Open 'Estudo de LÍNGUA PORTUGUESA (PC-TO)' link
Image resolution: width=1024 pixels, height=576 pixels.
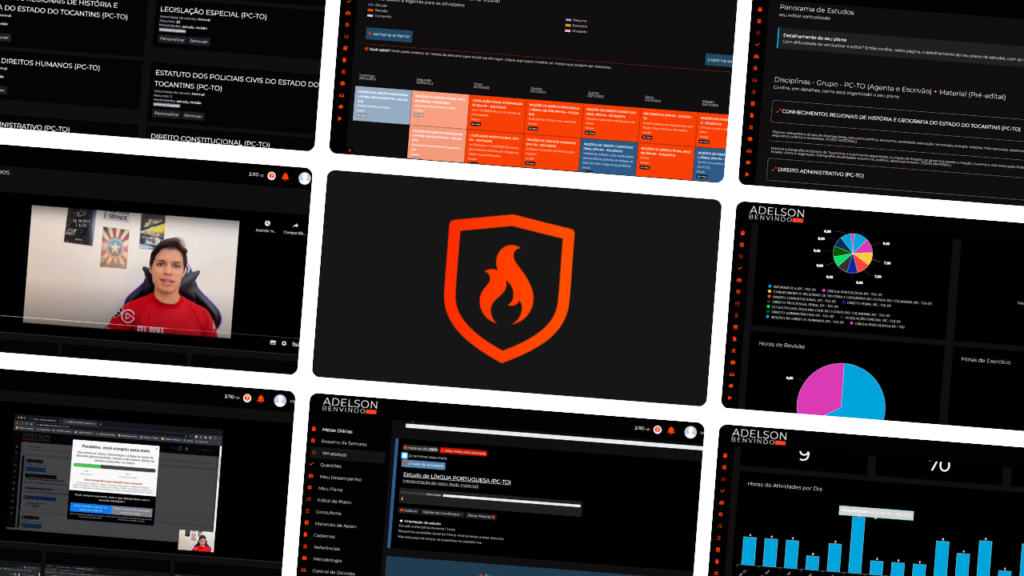(x=457, y=479)
